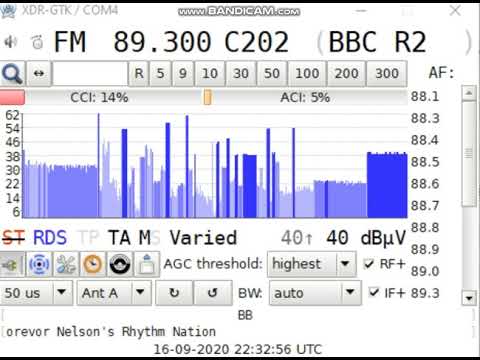Viewport: 480px width, 360px height.
Task: Click the BBC R2 station name
Action: click(377, 42)
